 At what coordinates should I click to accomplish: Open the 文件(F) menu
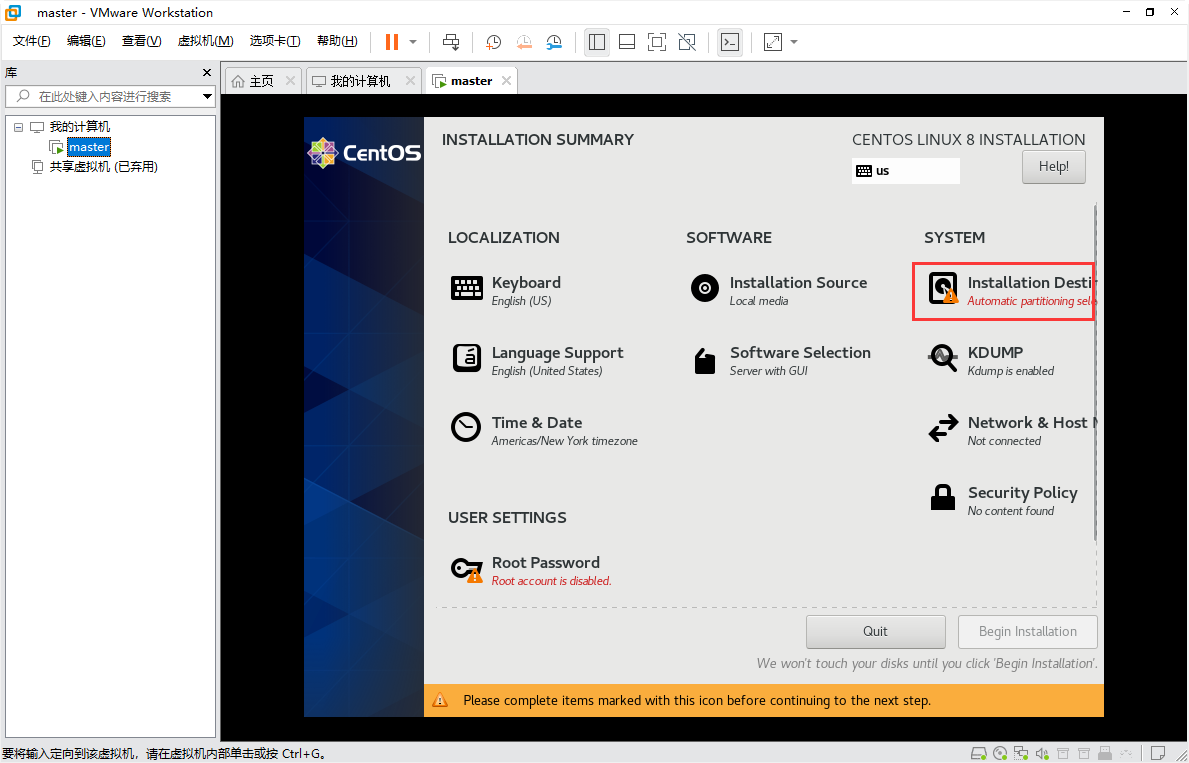(31, 41)
